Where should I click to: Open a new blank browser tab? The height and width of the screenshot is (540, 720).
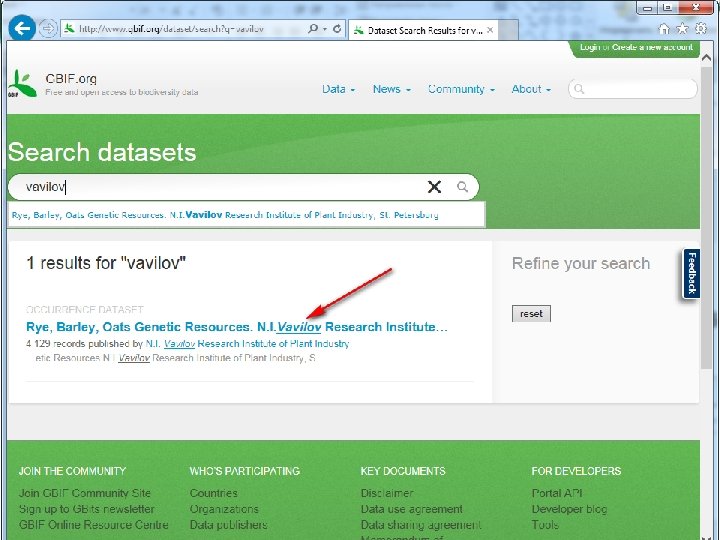(508, 30)
